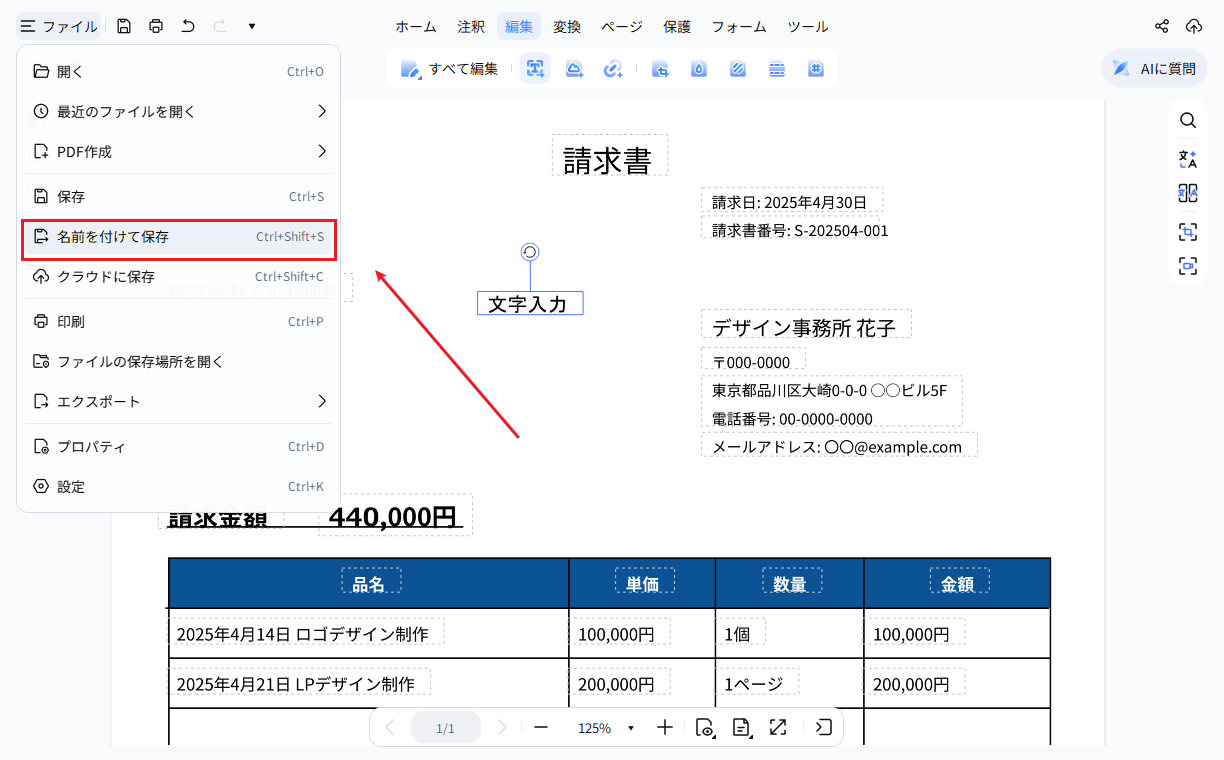Open プロパティ from the file menu
Viewport: 1224px width, 760px height.
(179, 446)
